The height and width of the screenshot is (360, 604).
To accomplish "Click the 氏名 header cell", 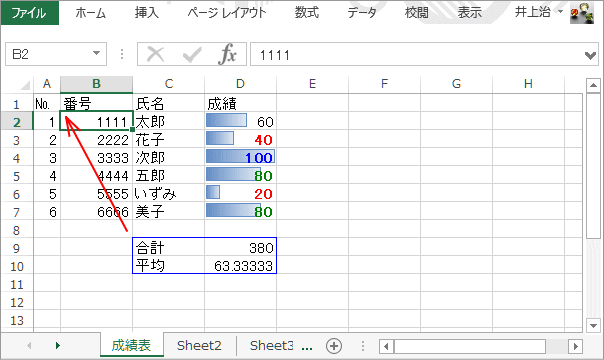I will click(x=169, y=104).
